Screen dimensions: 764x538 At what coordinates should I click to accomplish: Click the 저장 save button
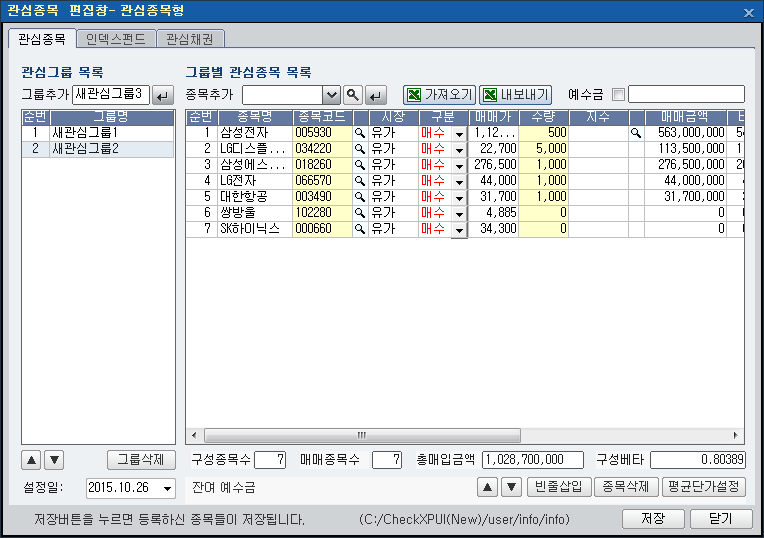coord(653,519)
